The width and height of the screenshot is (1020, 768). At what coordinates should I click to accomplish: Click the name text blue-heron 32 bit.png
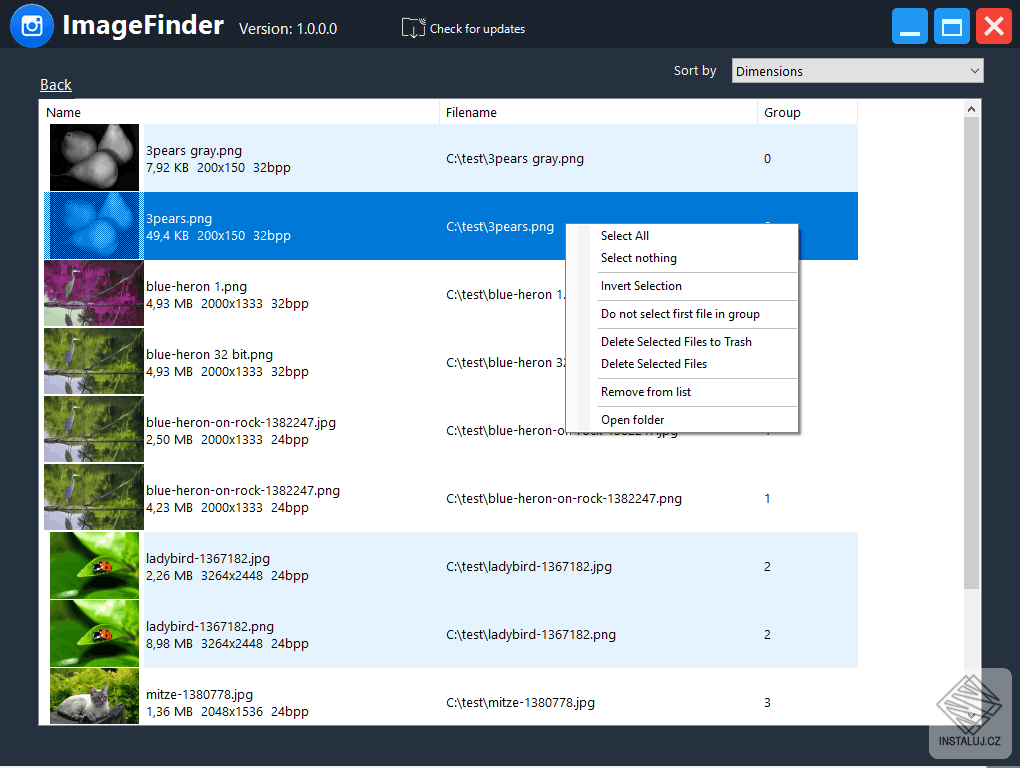(x=209, y=354)
